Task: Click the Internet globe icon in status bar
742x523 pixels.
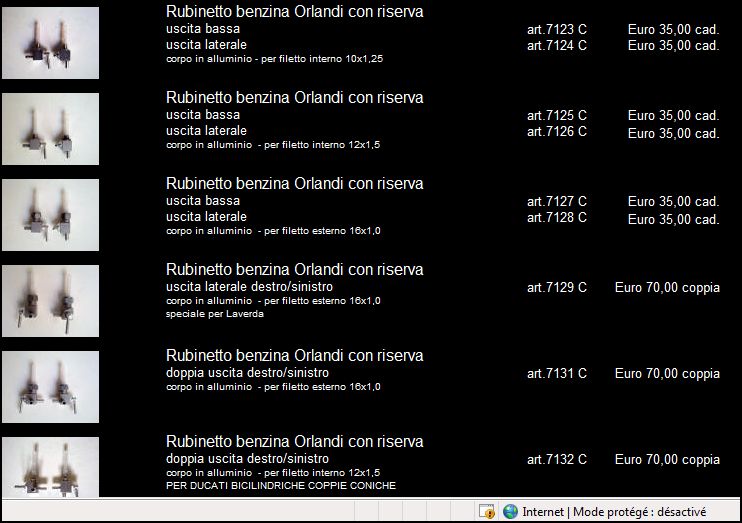Action: (510, 512)
